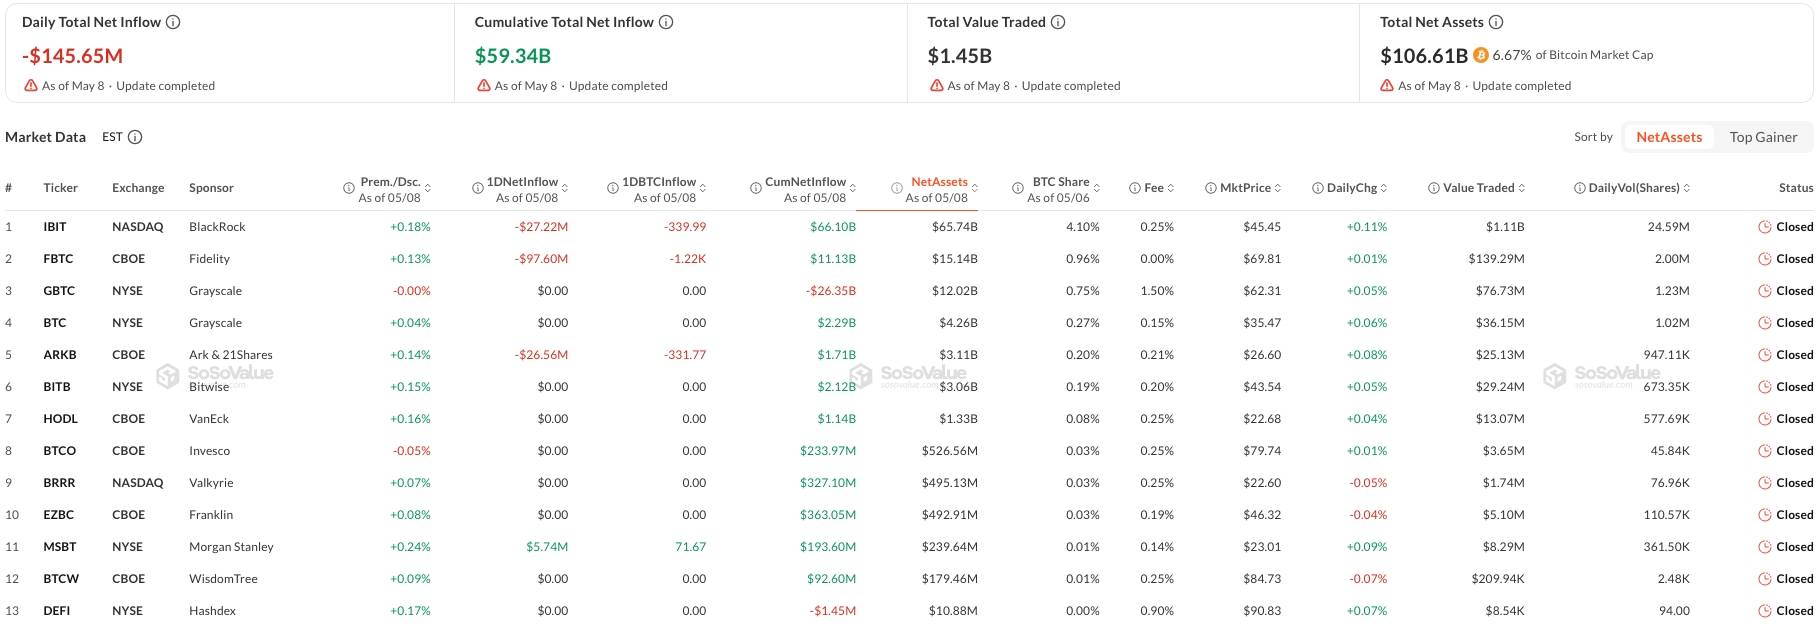Sort table by Prem./Dsc. arrows

point(428,188)
